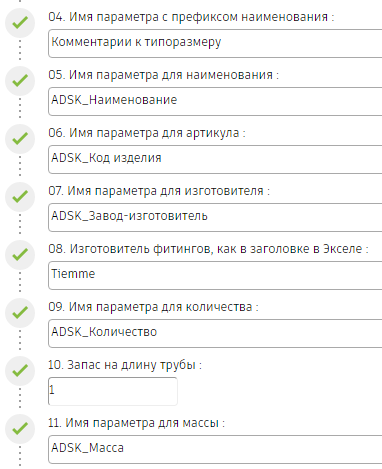Click the ADSK_Количество input field

coord(215,333)
